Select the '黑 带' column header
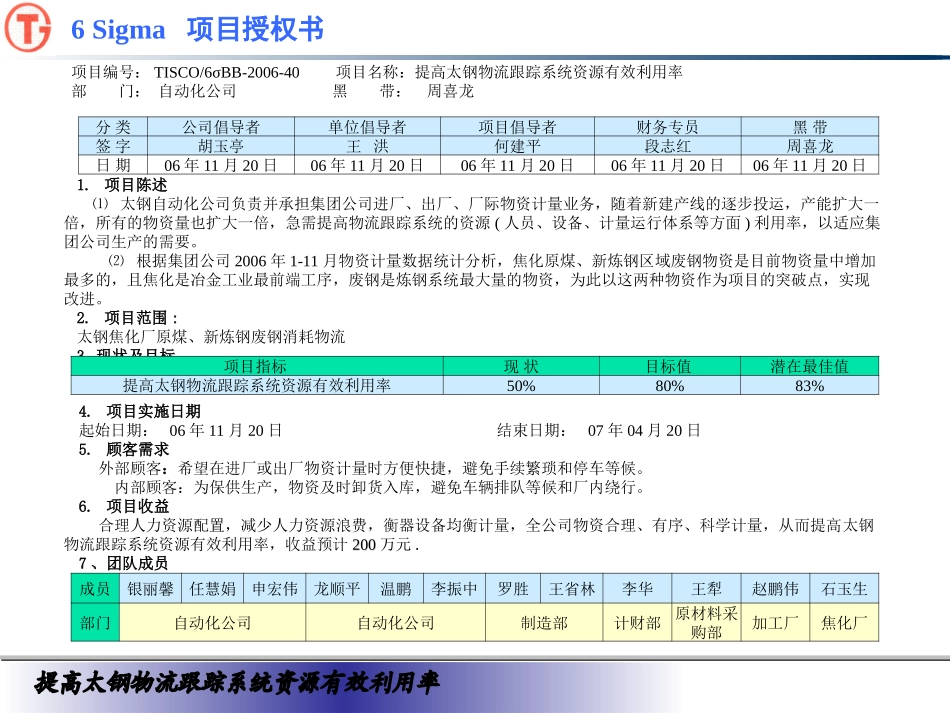 point(810,127)
